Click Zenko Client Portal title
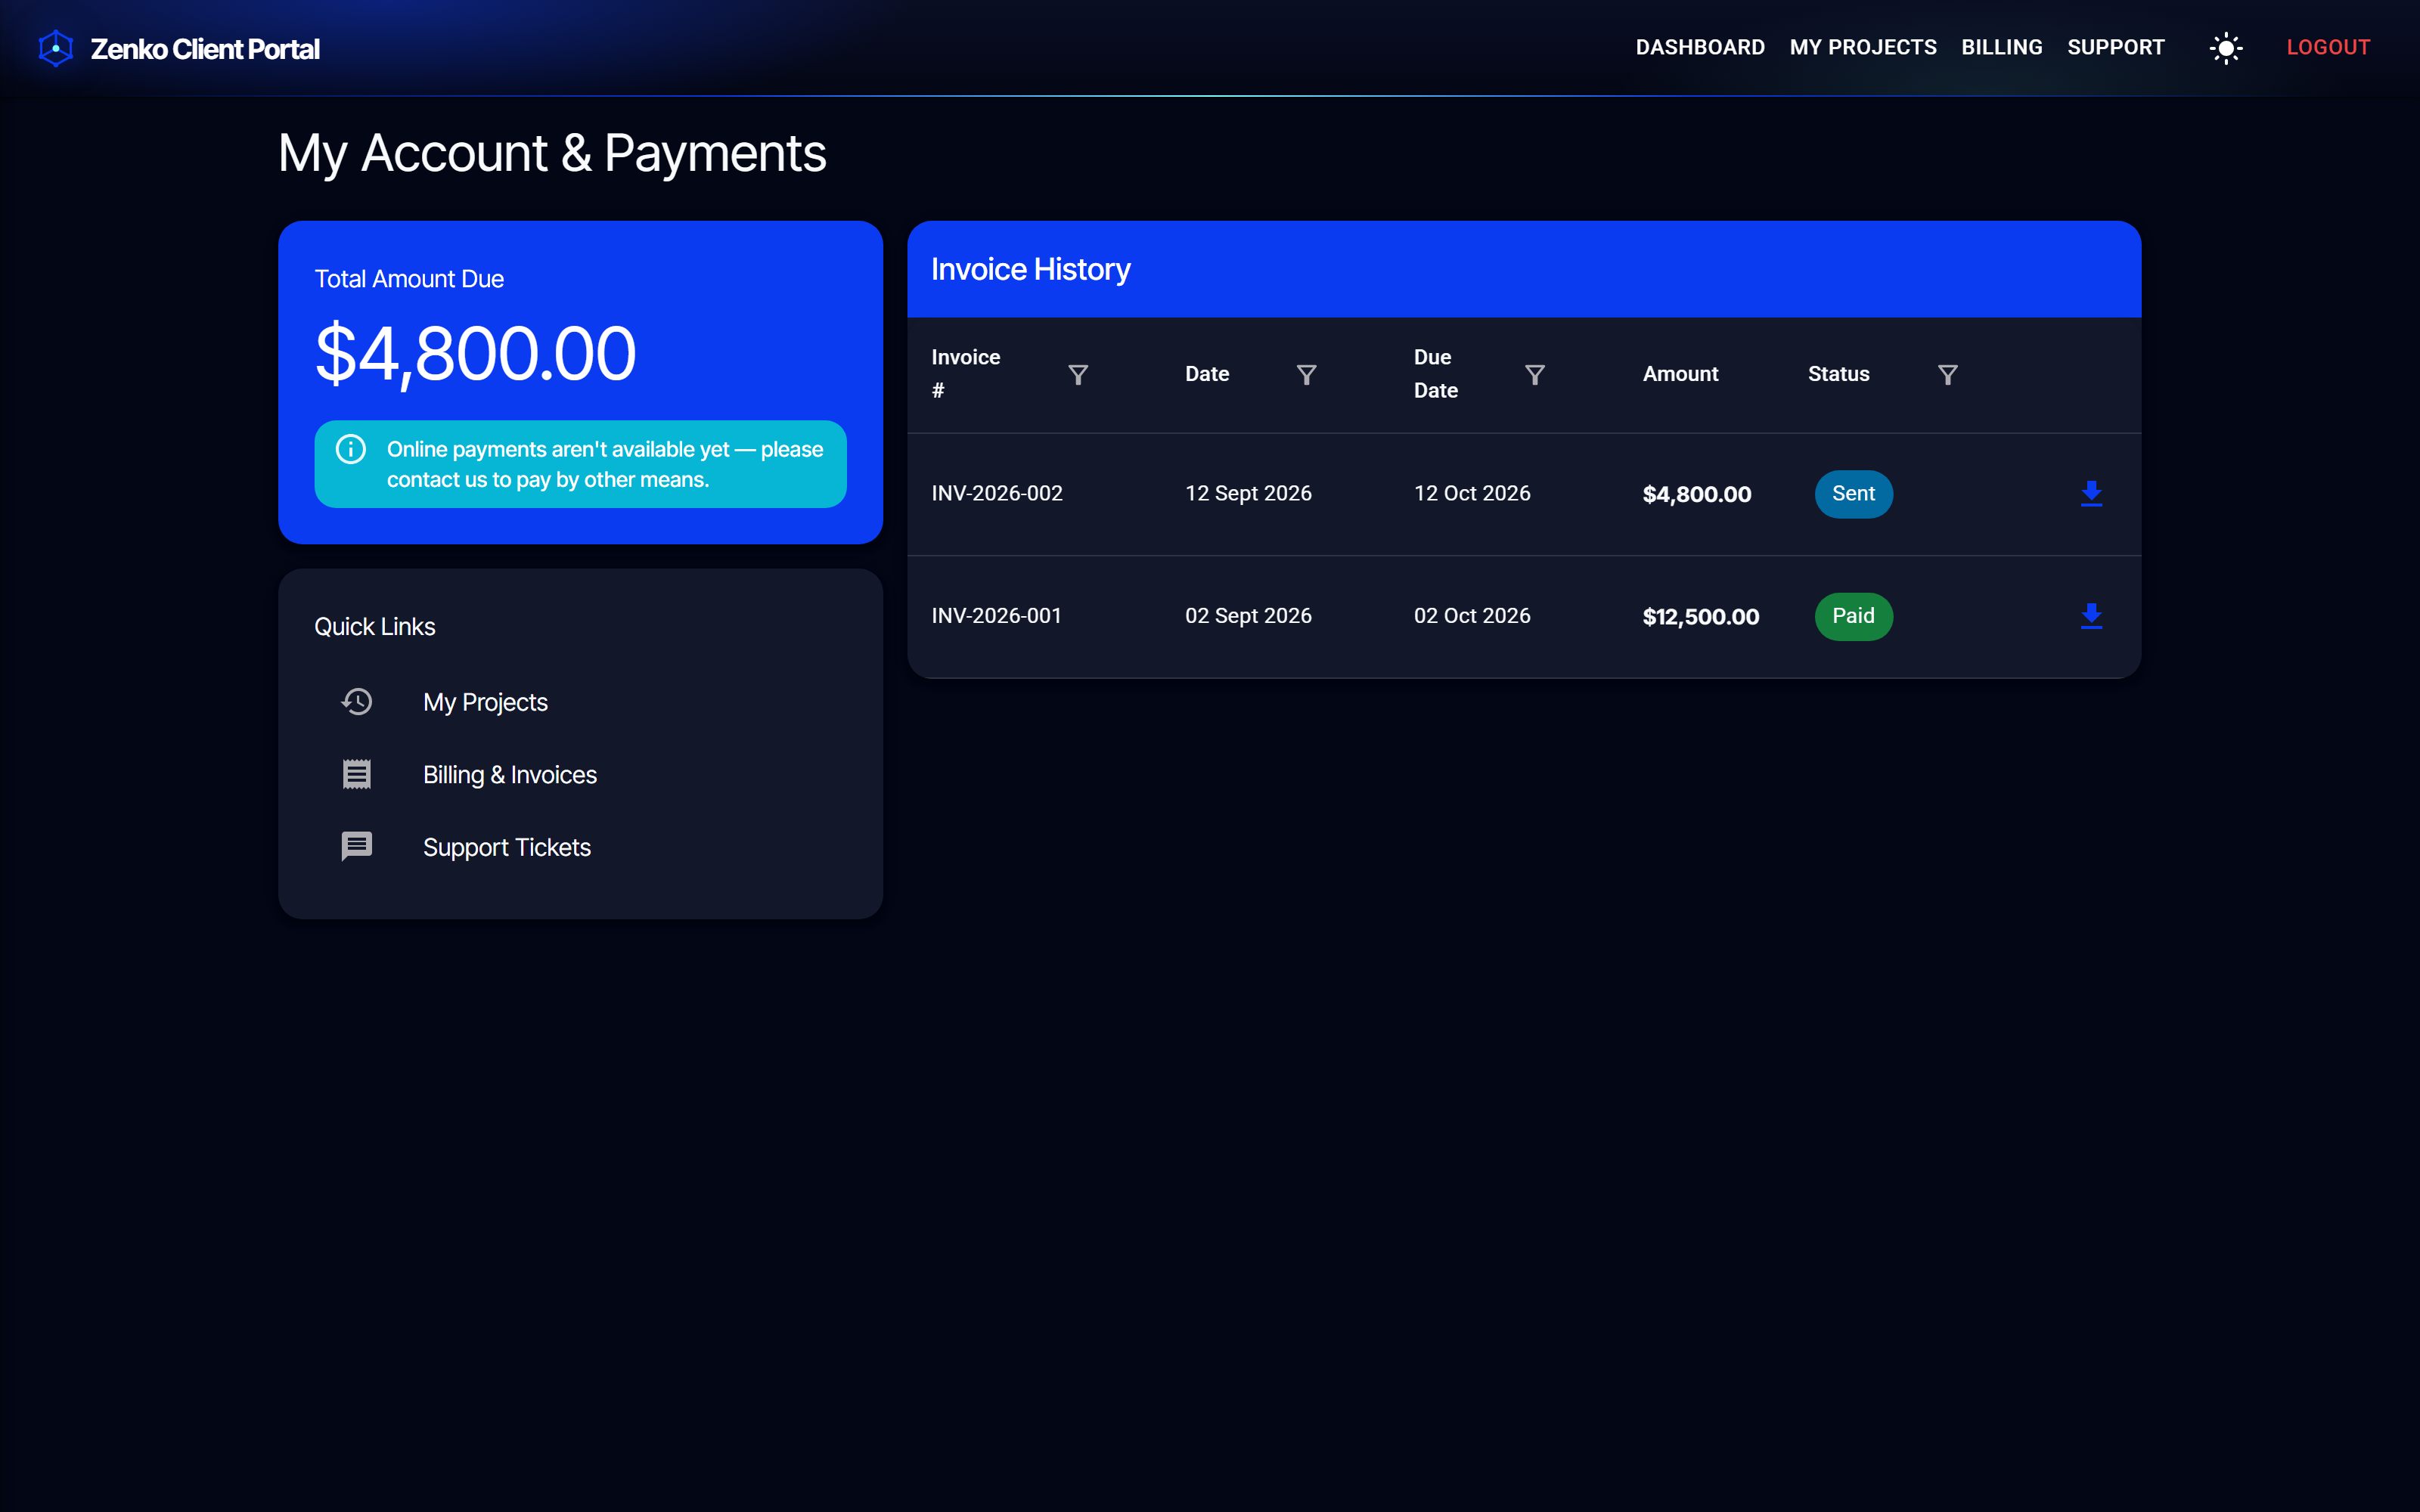Viewport: 2420px width, 1512px height. click(x=205, y=49)
